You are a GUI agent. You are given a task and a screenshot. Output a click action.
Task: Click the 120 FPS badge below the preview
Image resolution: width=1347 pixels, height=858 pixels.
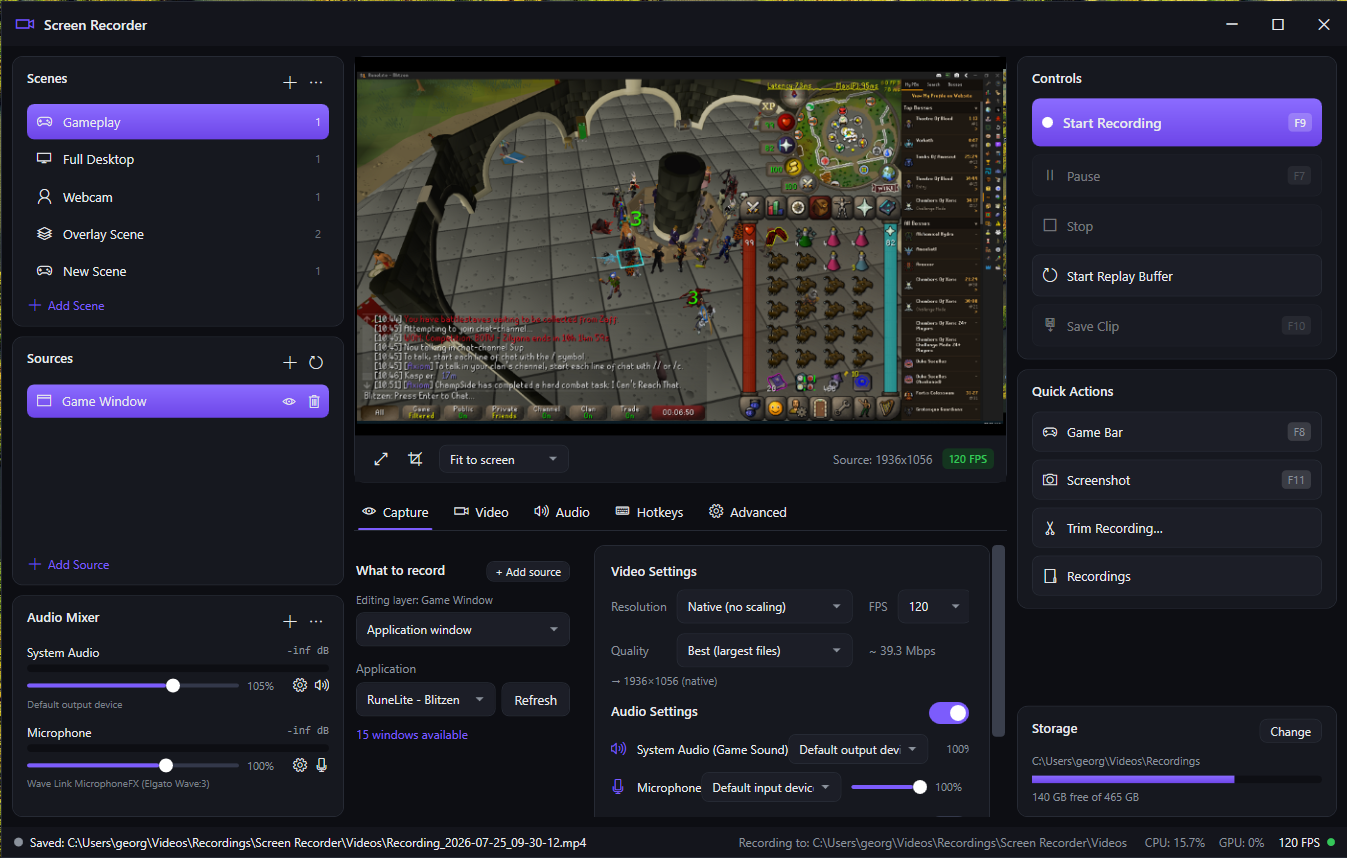tap(967, 459)
